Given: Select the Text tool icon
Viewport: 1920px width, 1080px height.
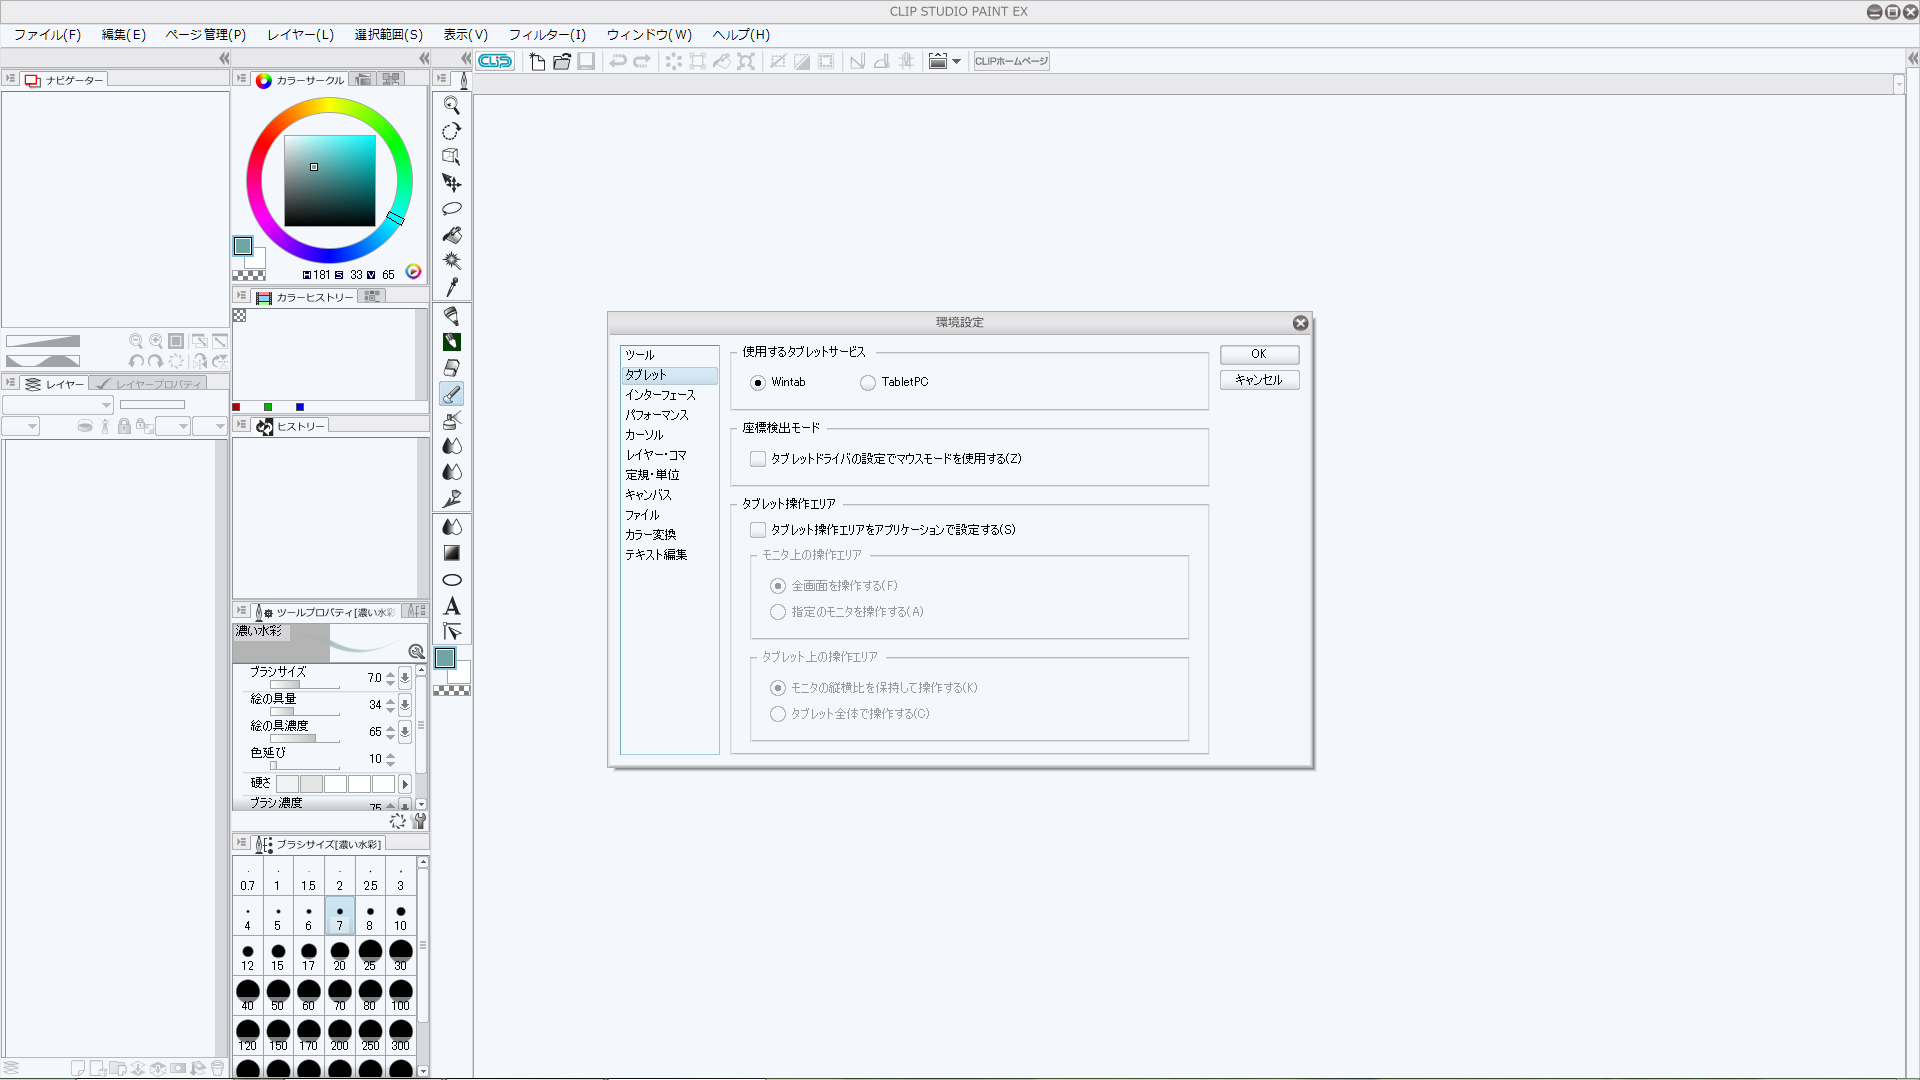Looking at the screenshot, I should tap(452, 606).
